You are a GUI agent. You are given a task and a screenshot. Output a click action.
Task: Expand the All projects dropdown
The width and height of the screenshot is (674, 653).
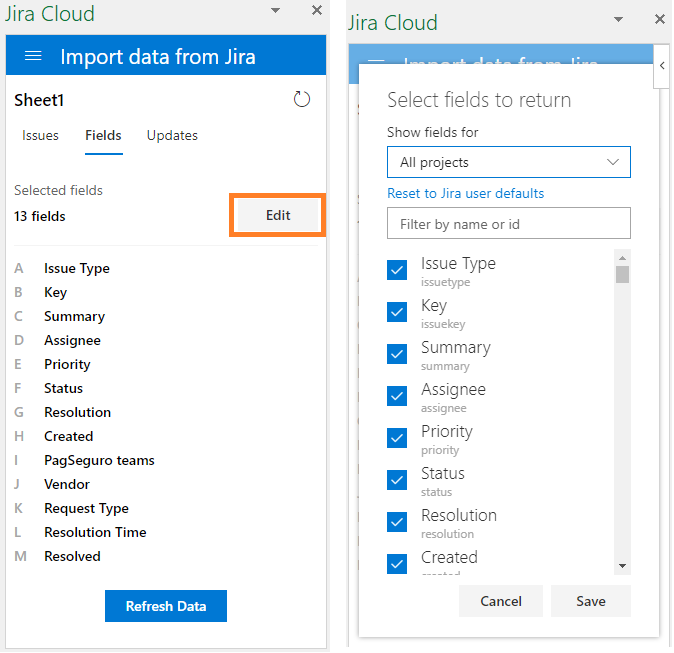click(x=509, y=162)
